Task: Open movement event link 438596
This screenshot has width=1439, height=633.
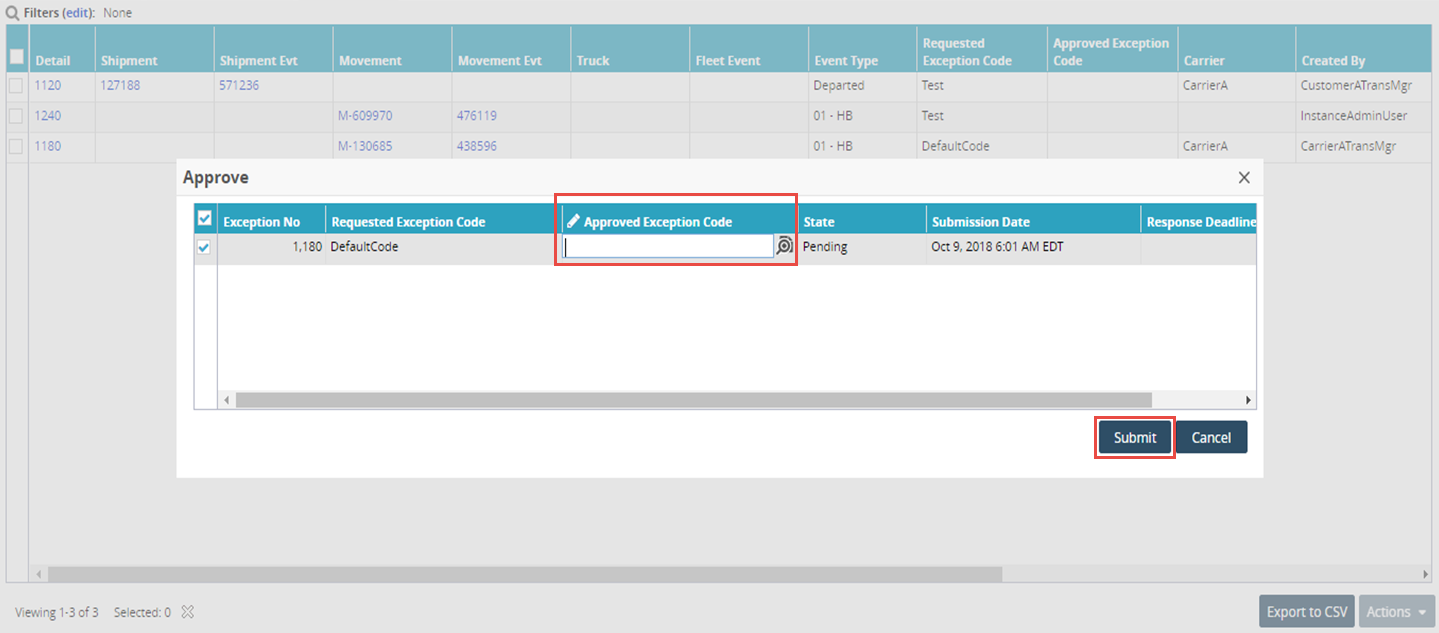Action: coord(477,146)
